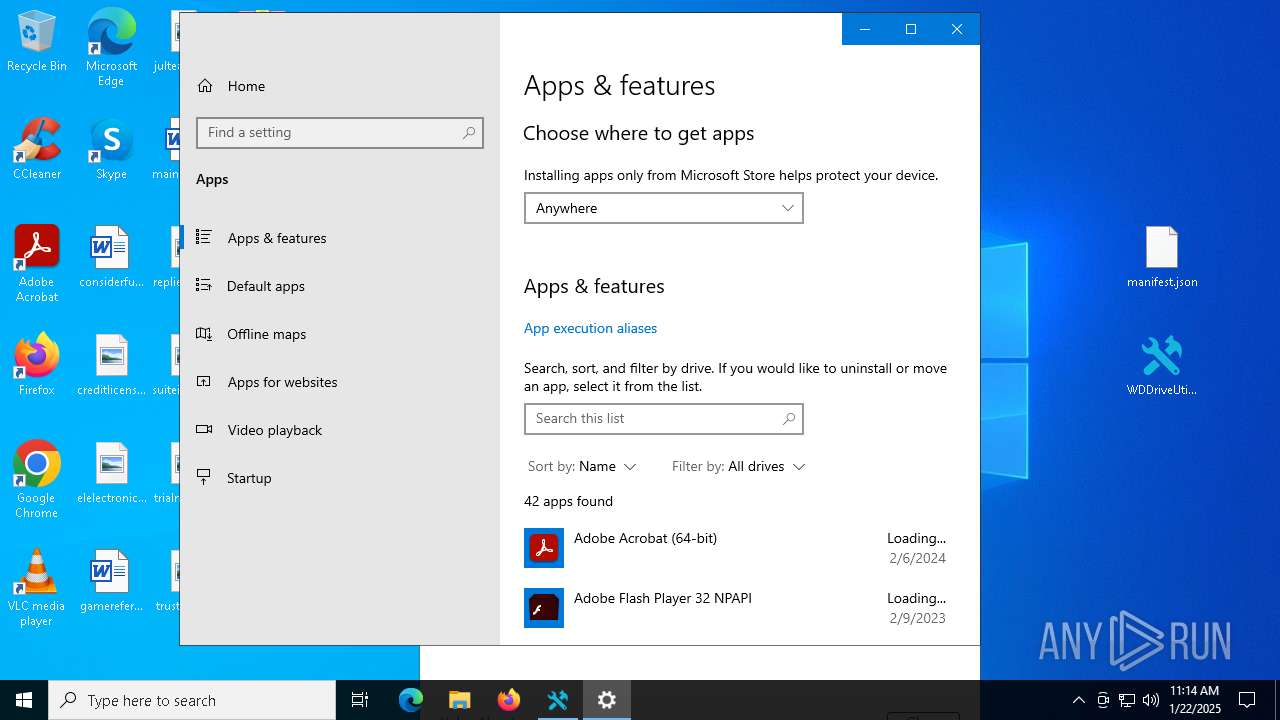Open Task View on taskbar

click(x=360, y=700)
